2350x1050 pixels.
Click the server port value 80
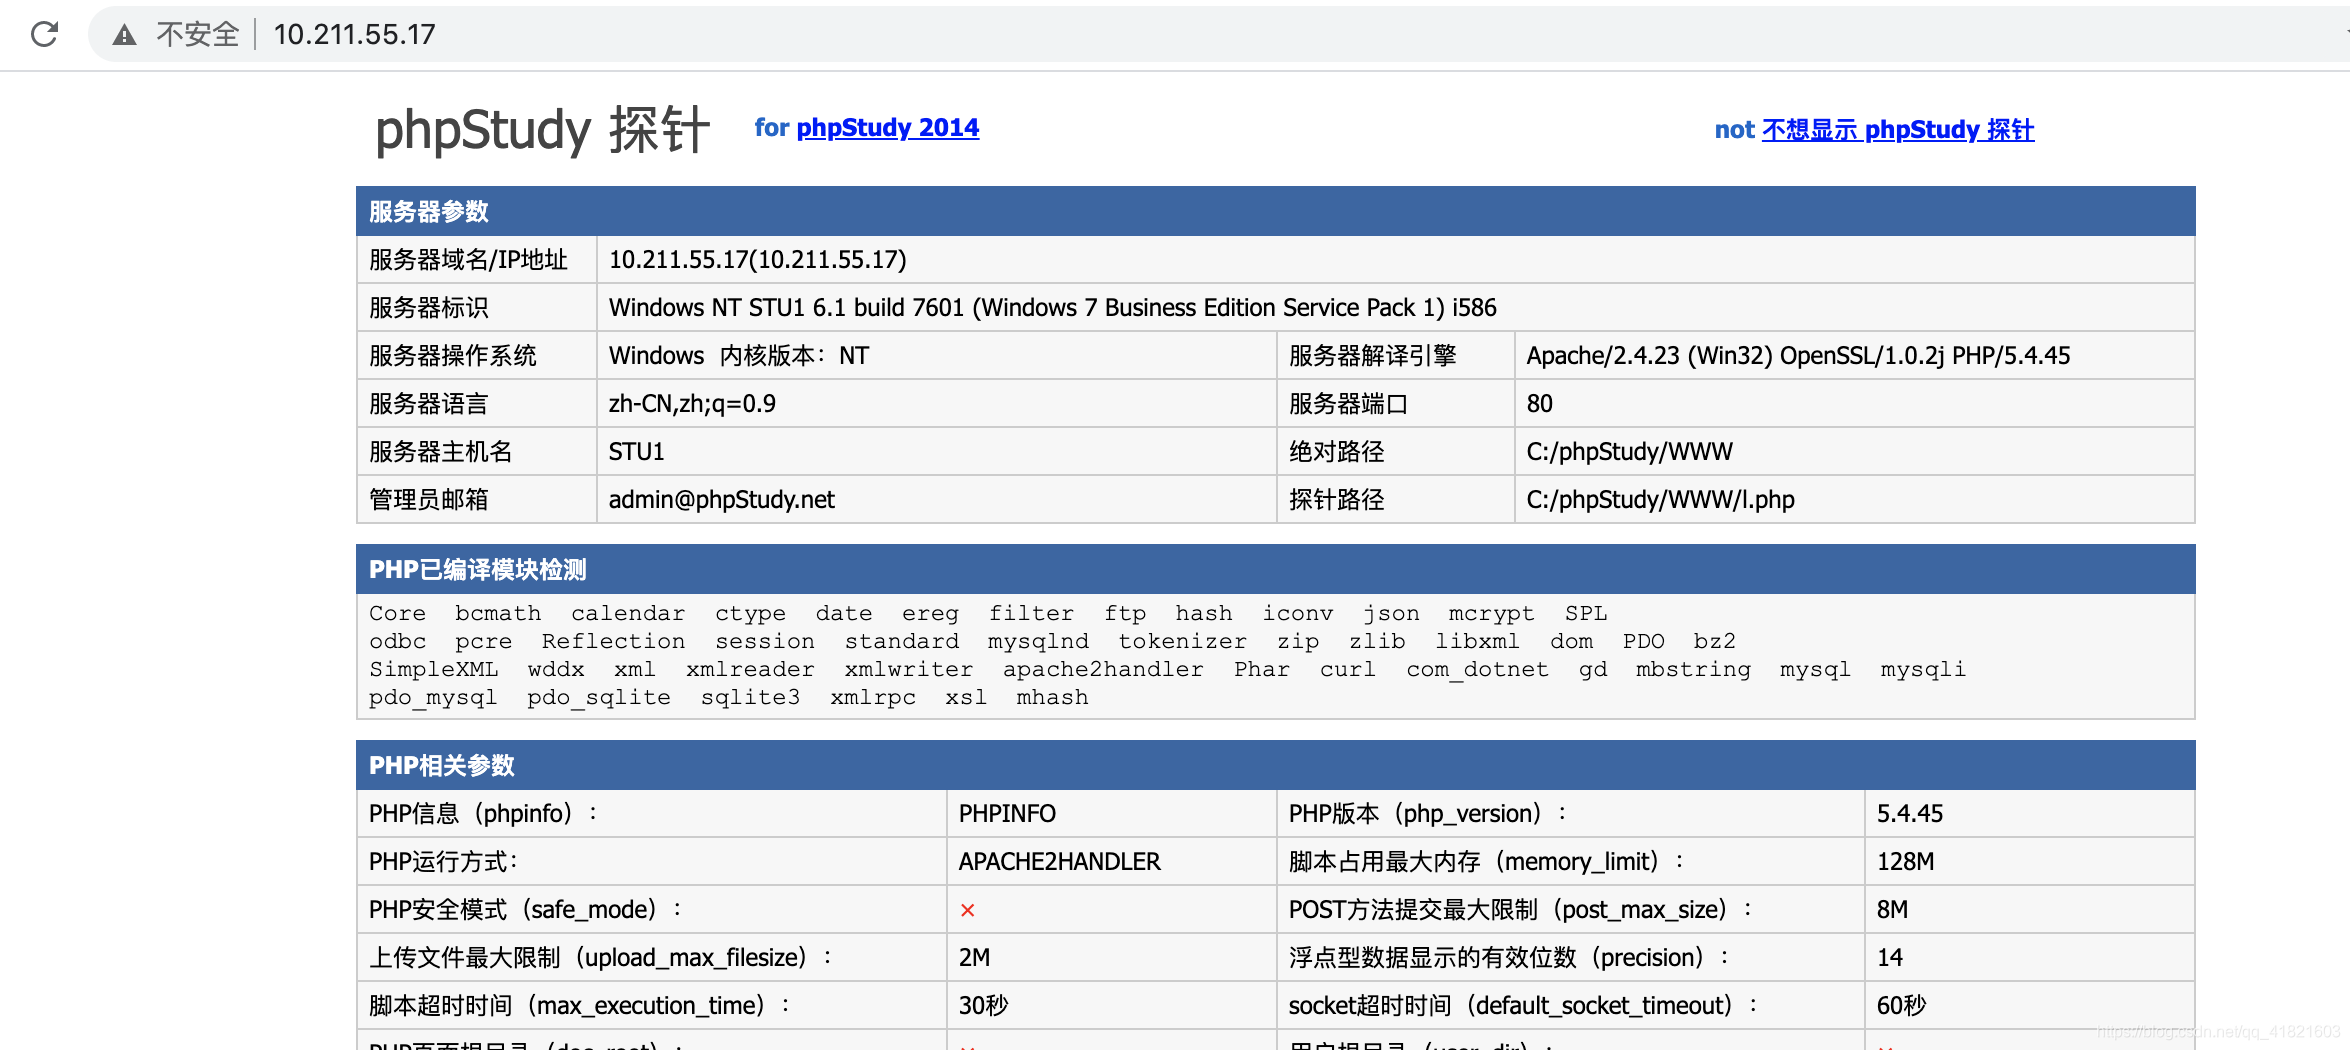(x=1539, y=404)
